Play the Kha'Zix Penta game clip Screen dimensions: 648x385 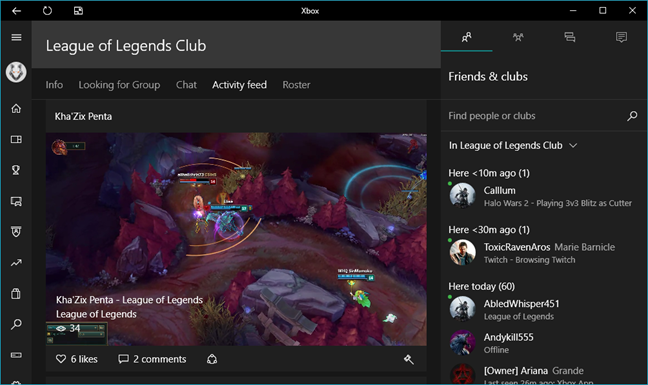pyautogui.click(x=236, y=239)
